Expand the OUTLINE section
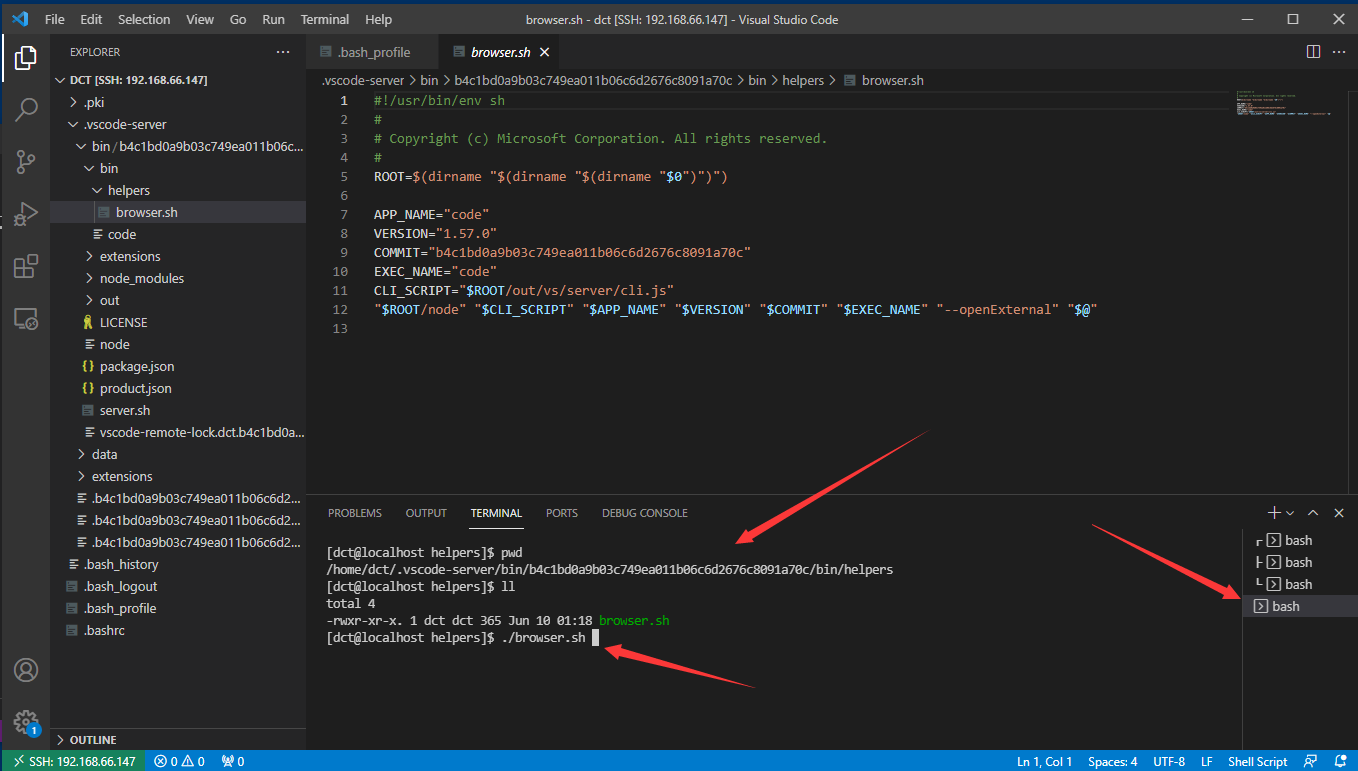 pos(178,740)
